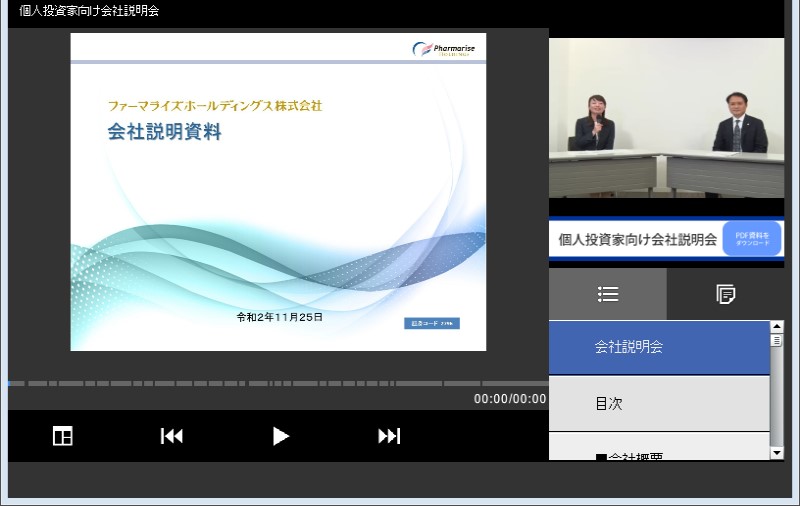Seek on the segmented playback timeline

[278, 383]
